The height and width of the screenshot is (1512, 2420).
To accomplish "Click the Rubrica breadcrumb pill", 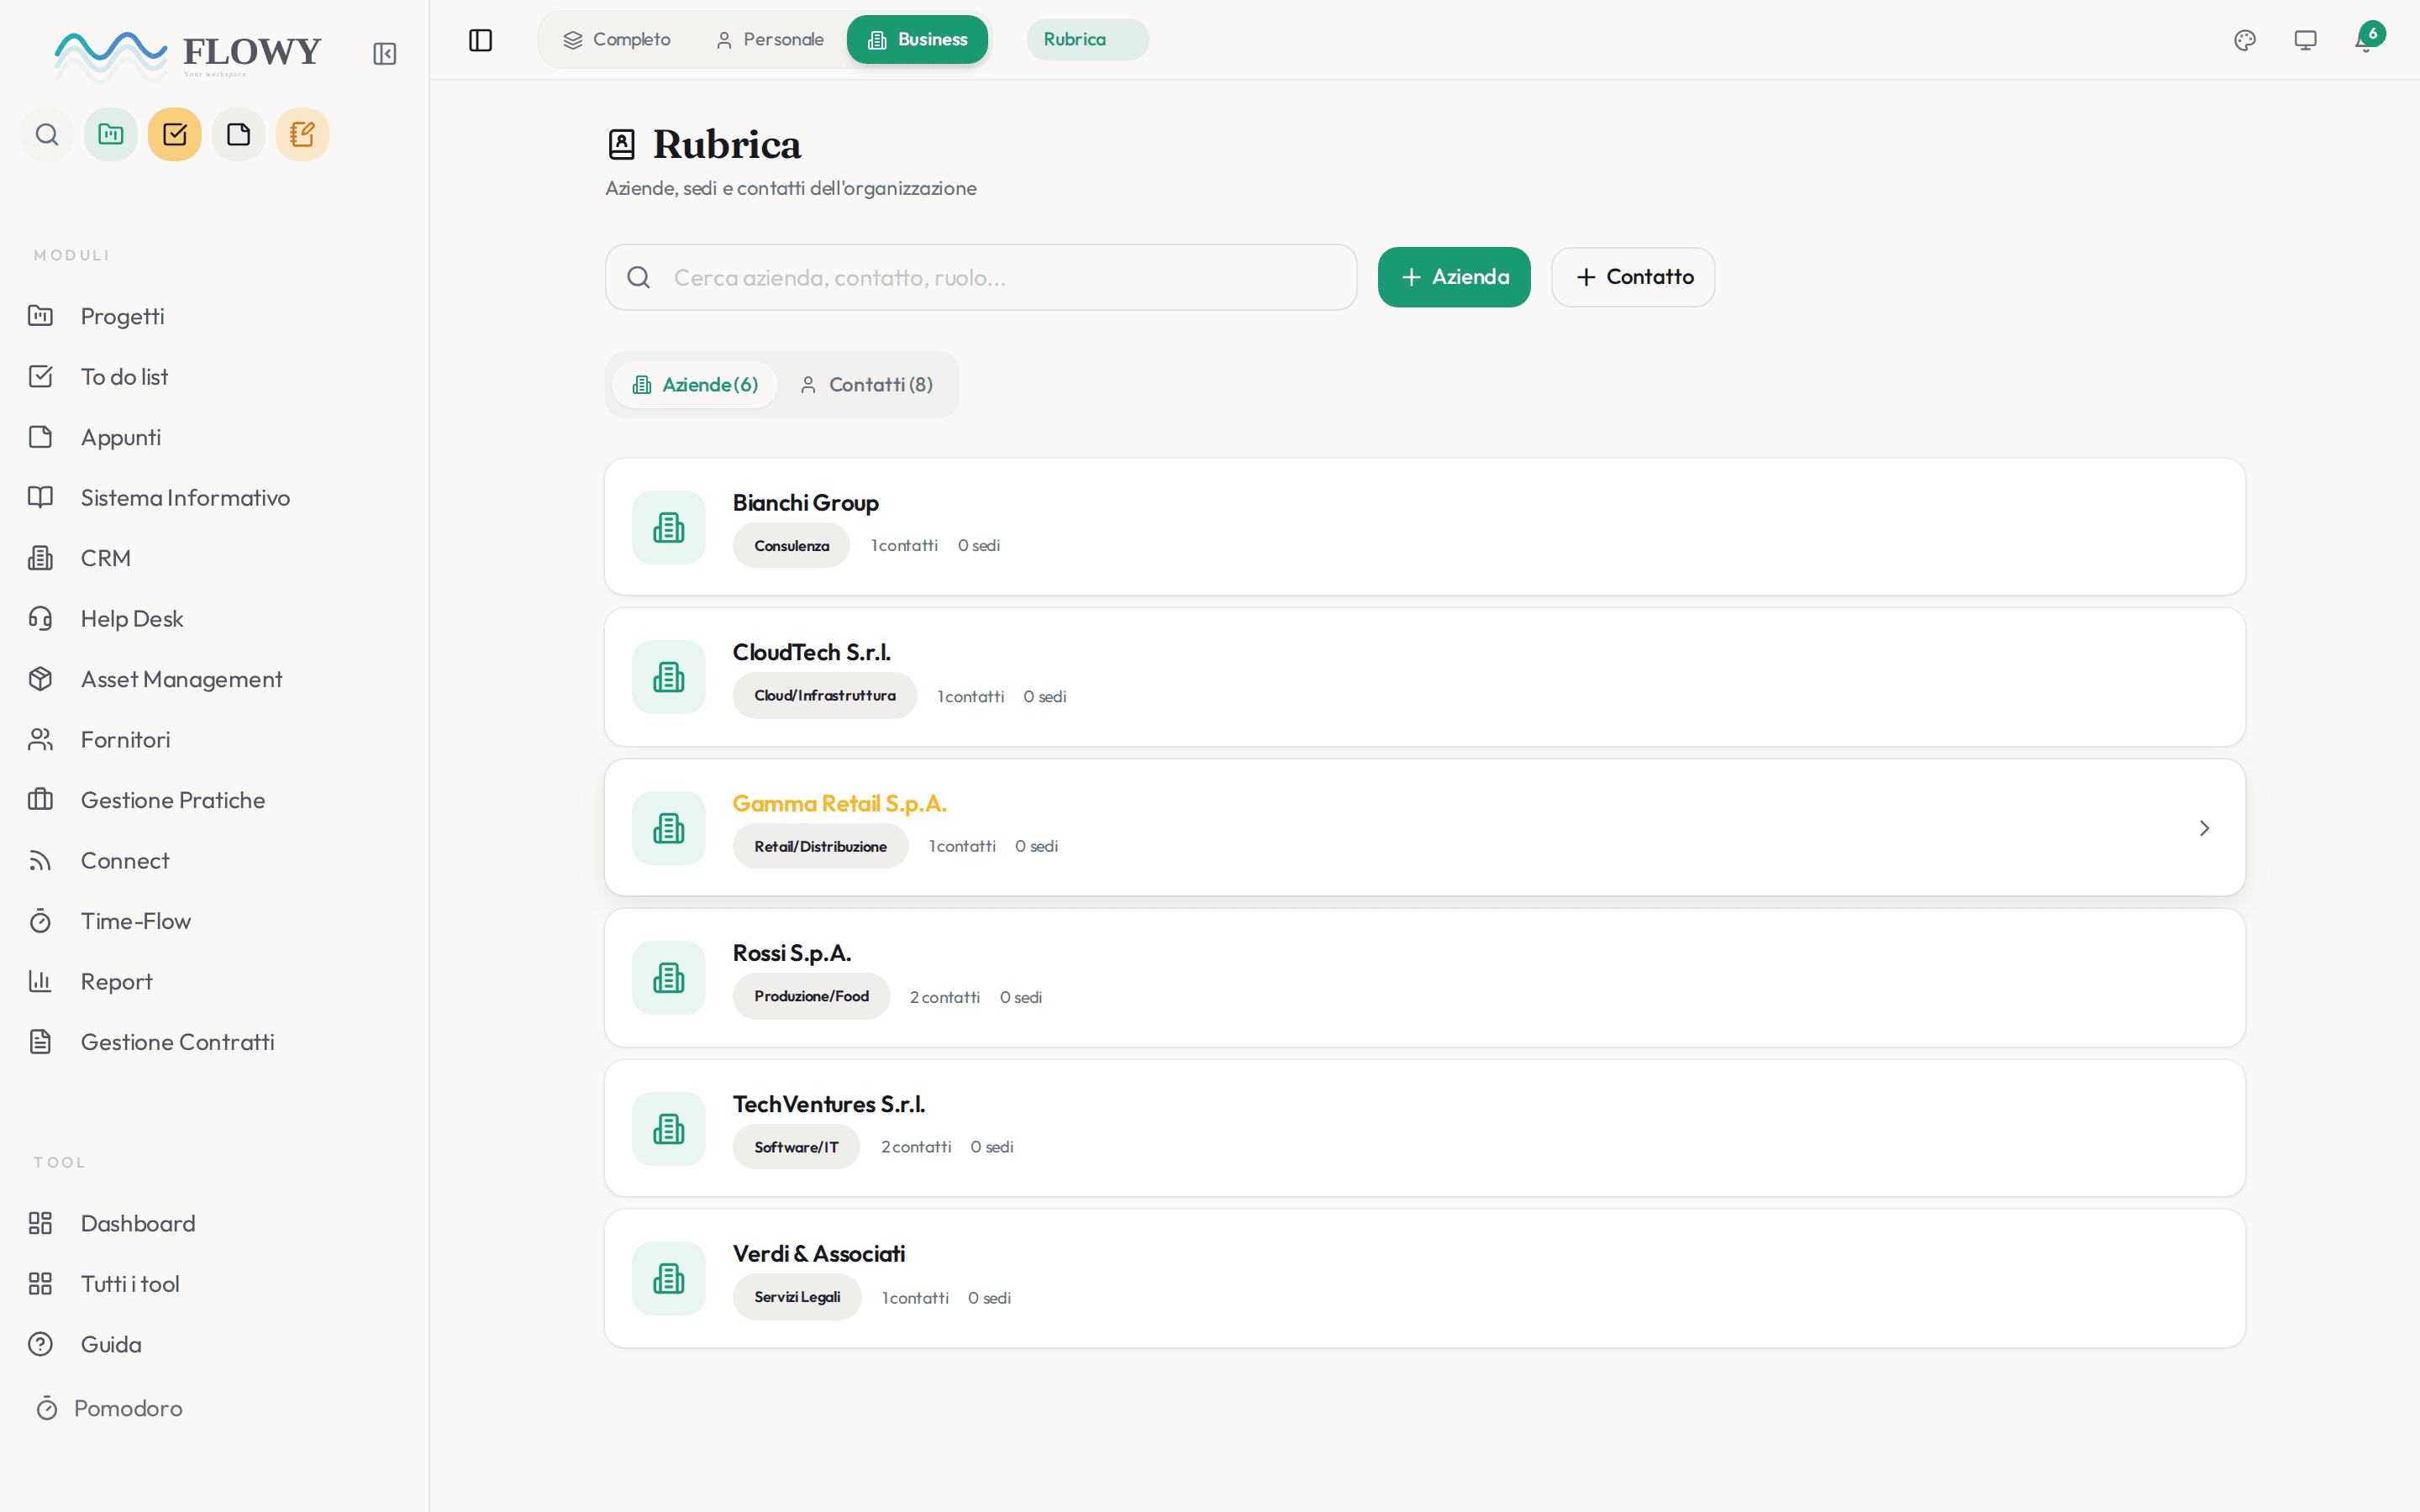I will click(x=1087, y=40).
